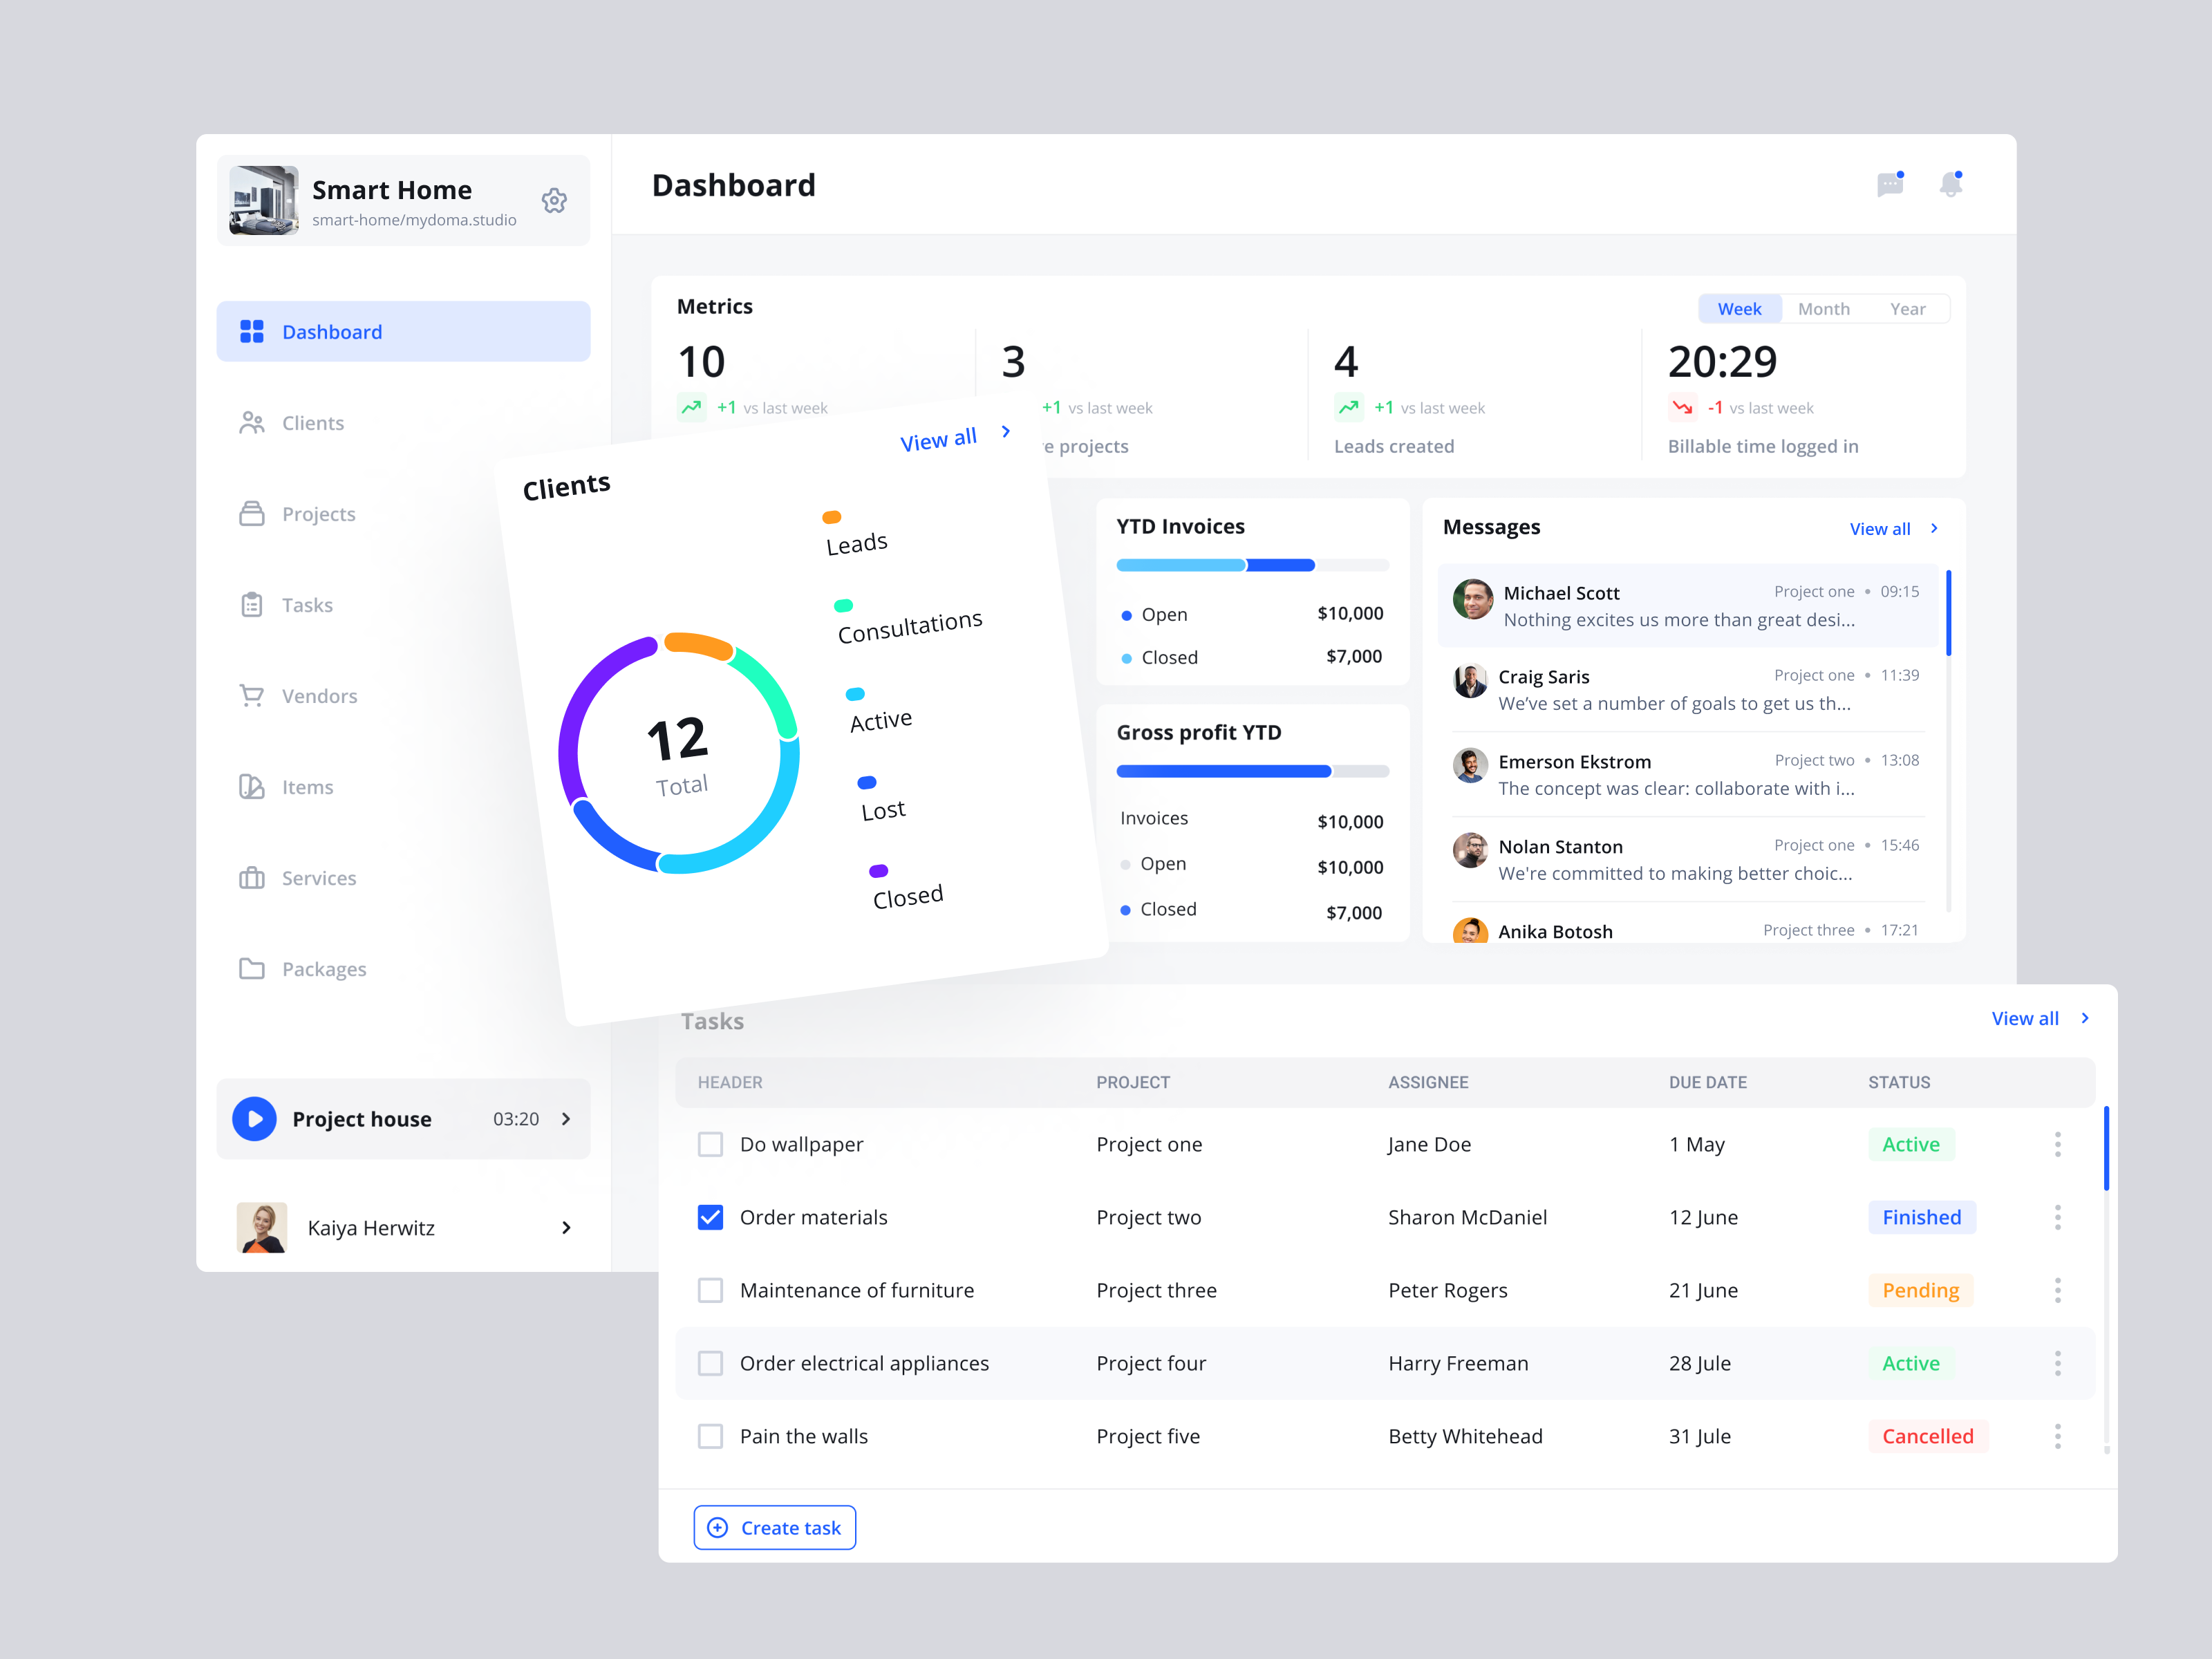Go to Vendors via cart icon
Viewport: 2212px width, 1659px height.
(x=252, y=696)
